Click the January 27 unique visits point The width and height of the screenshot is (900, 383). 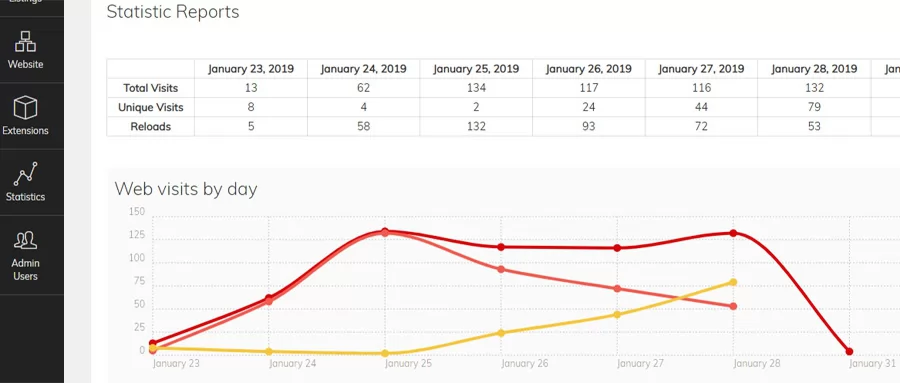(x=617, y=315)
